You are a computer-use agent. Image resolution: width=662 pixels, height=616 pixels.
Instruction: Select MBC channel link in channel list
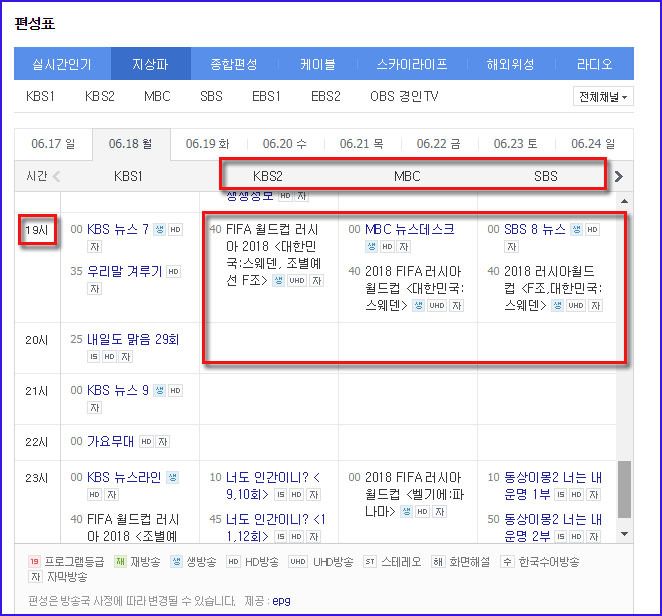[x=157, y=96]
